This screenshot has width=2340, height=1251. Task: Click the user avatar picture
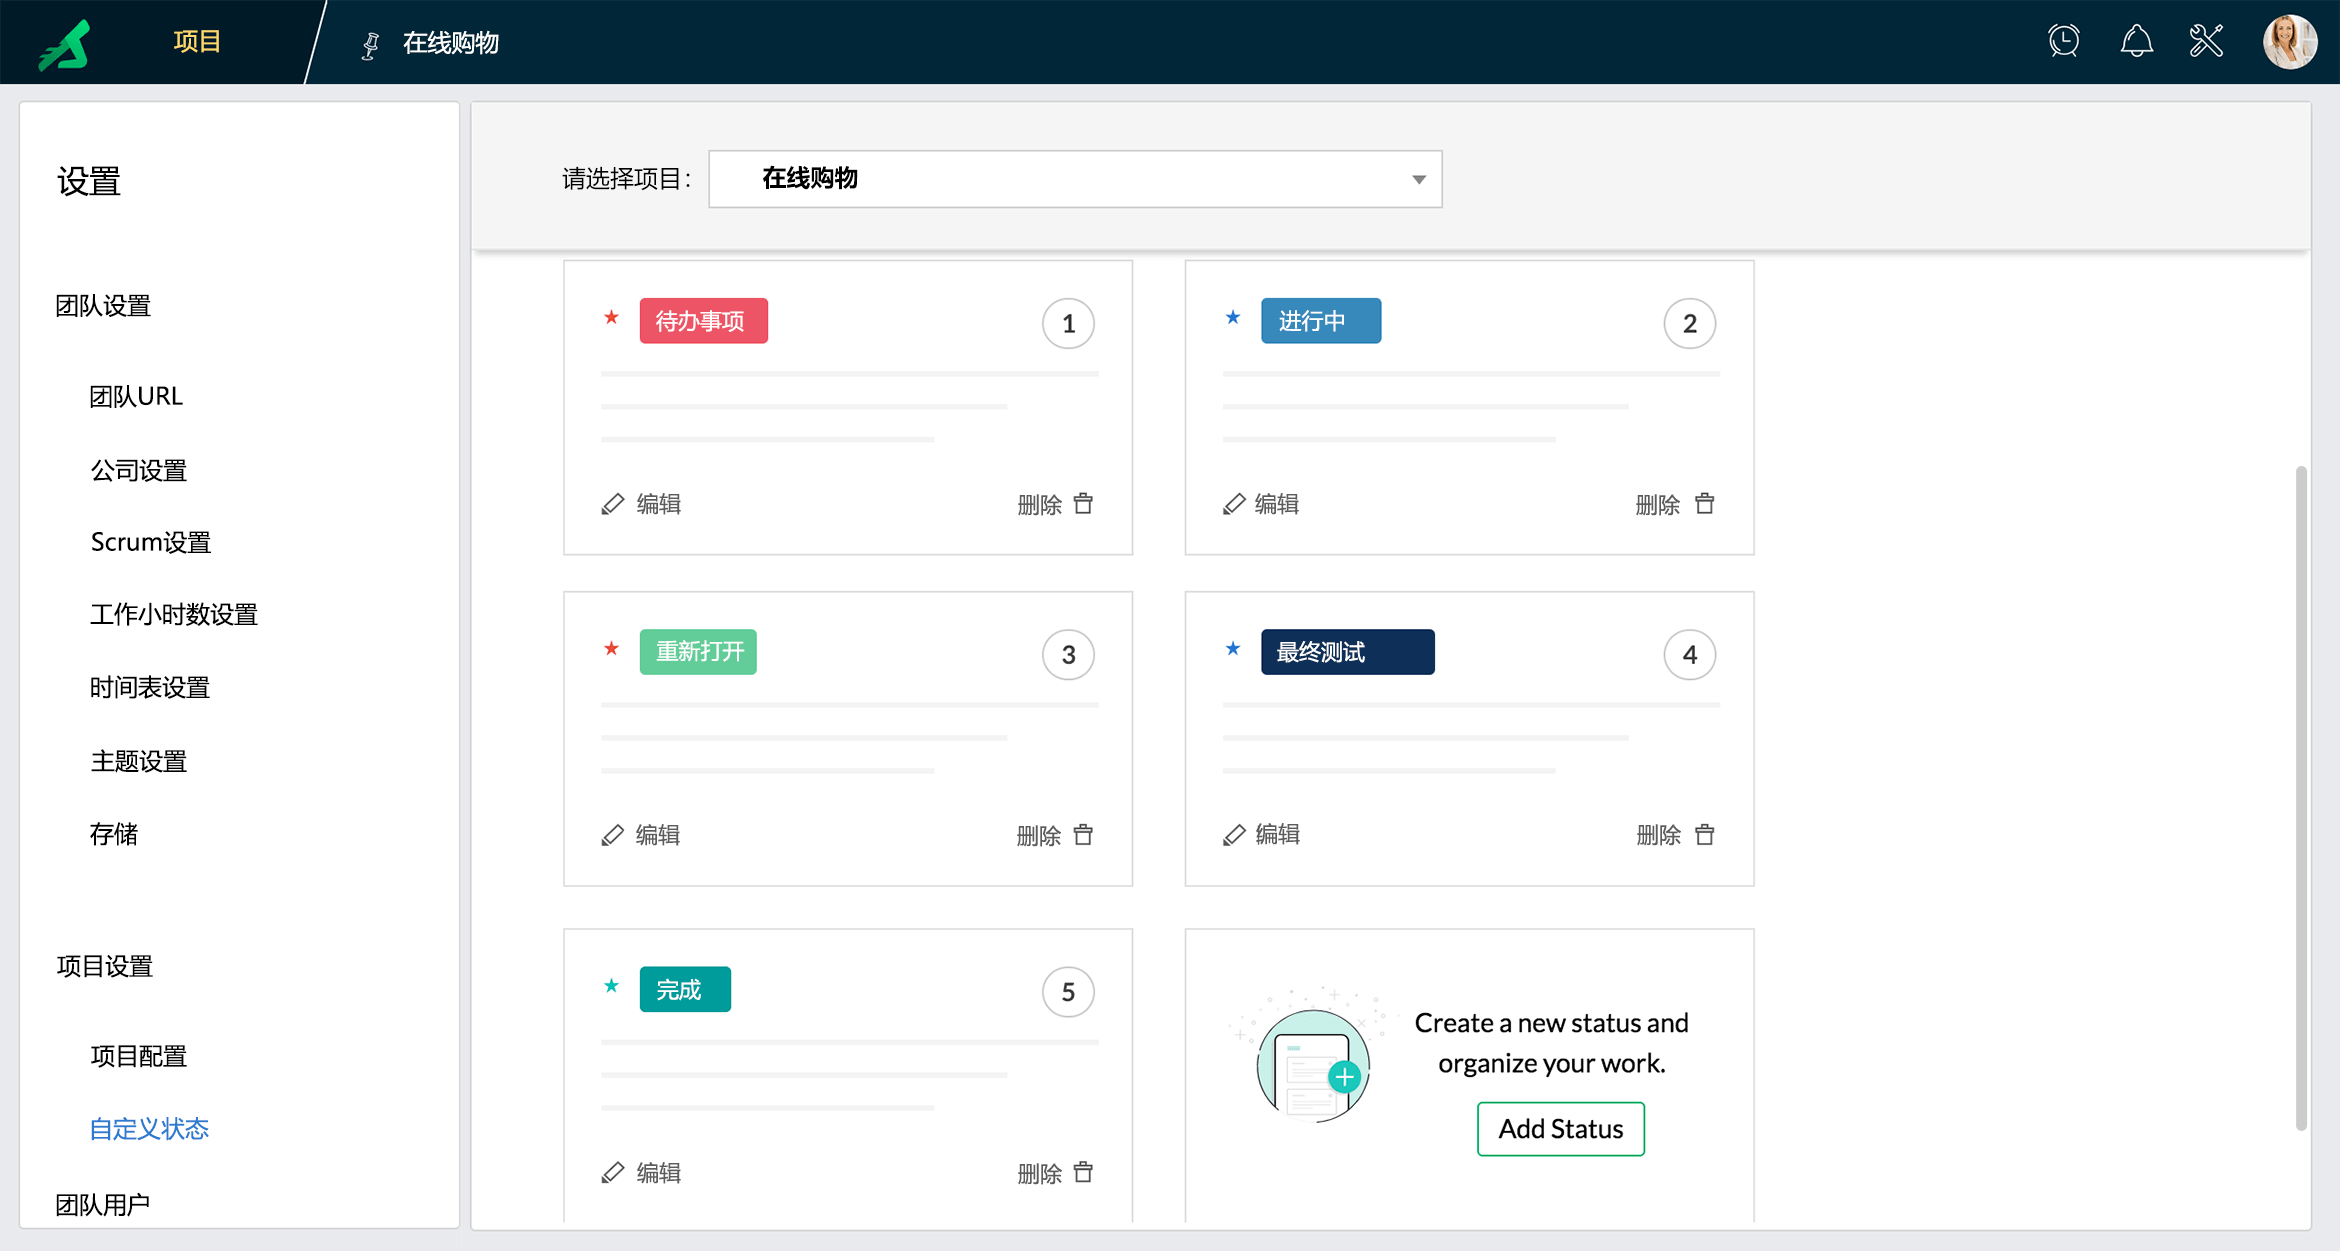(x=2289, y=42)
